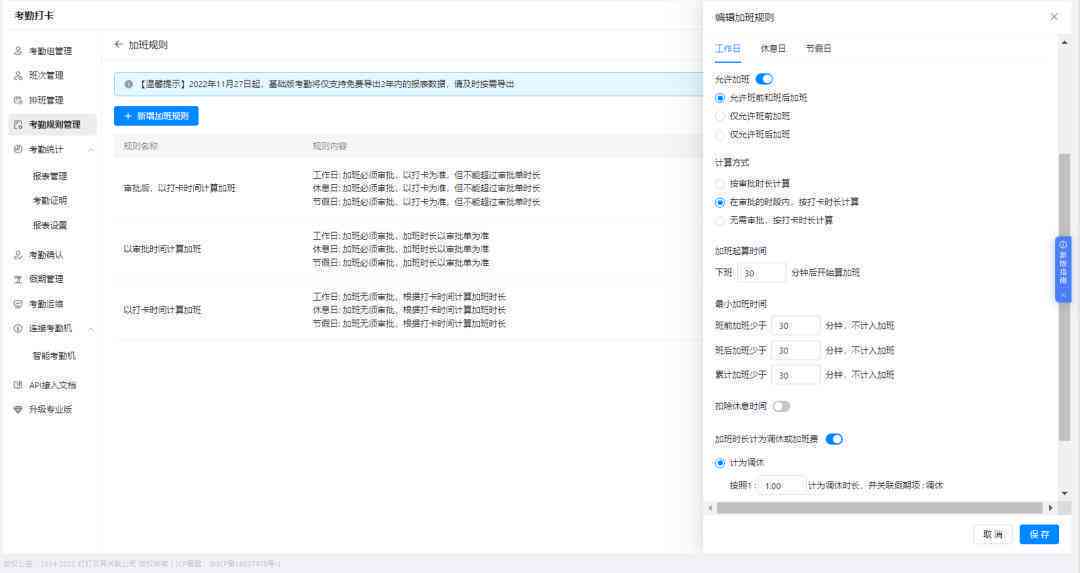Switch to the 工作日 tab
This screenshot has height=573, width=1080.
point(727,48)
